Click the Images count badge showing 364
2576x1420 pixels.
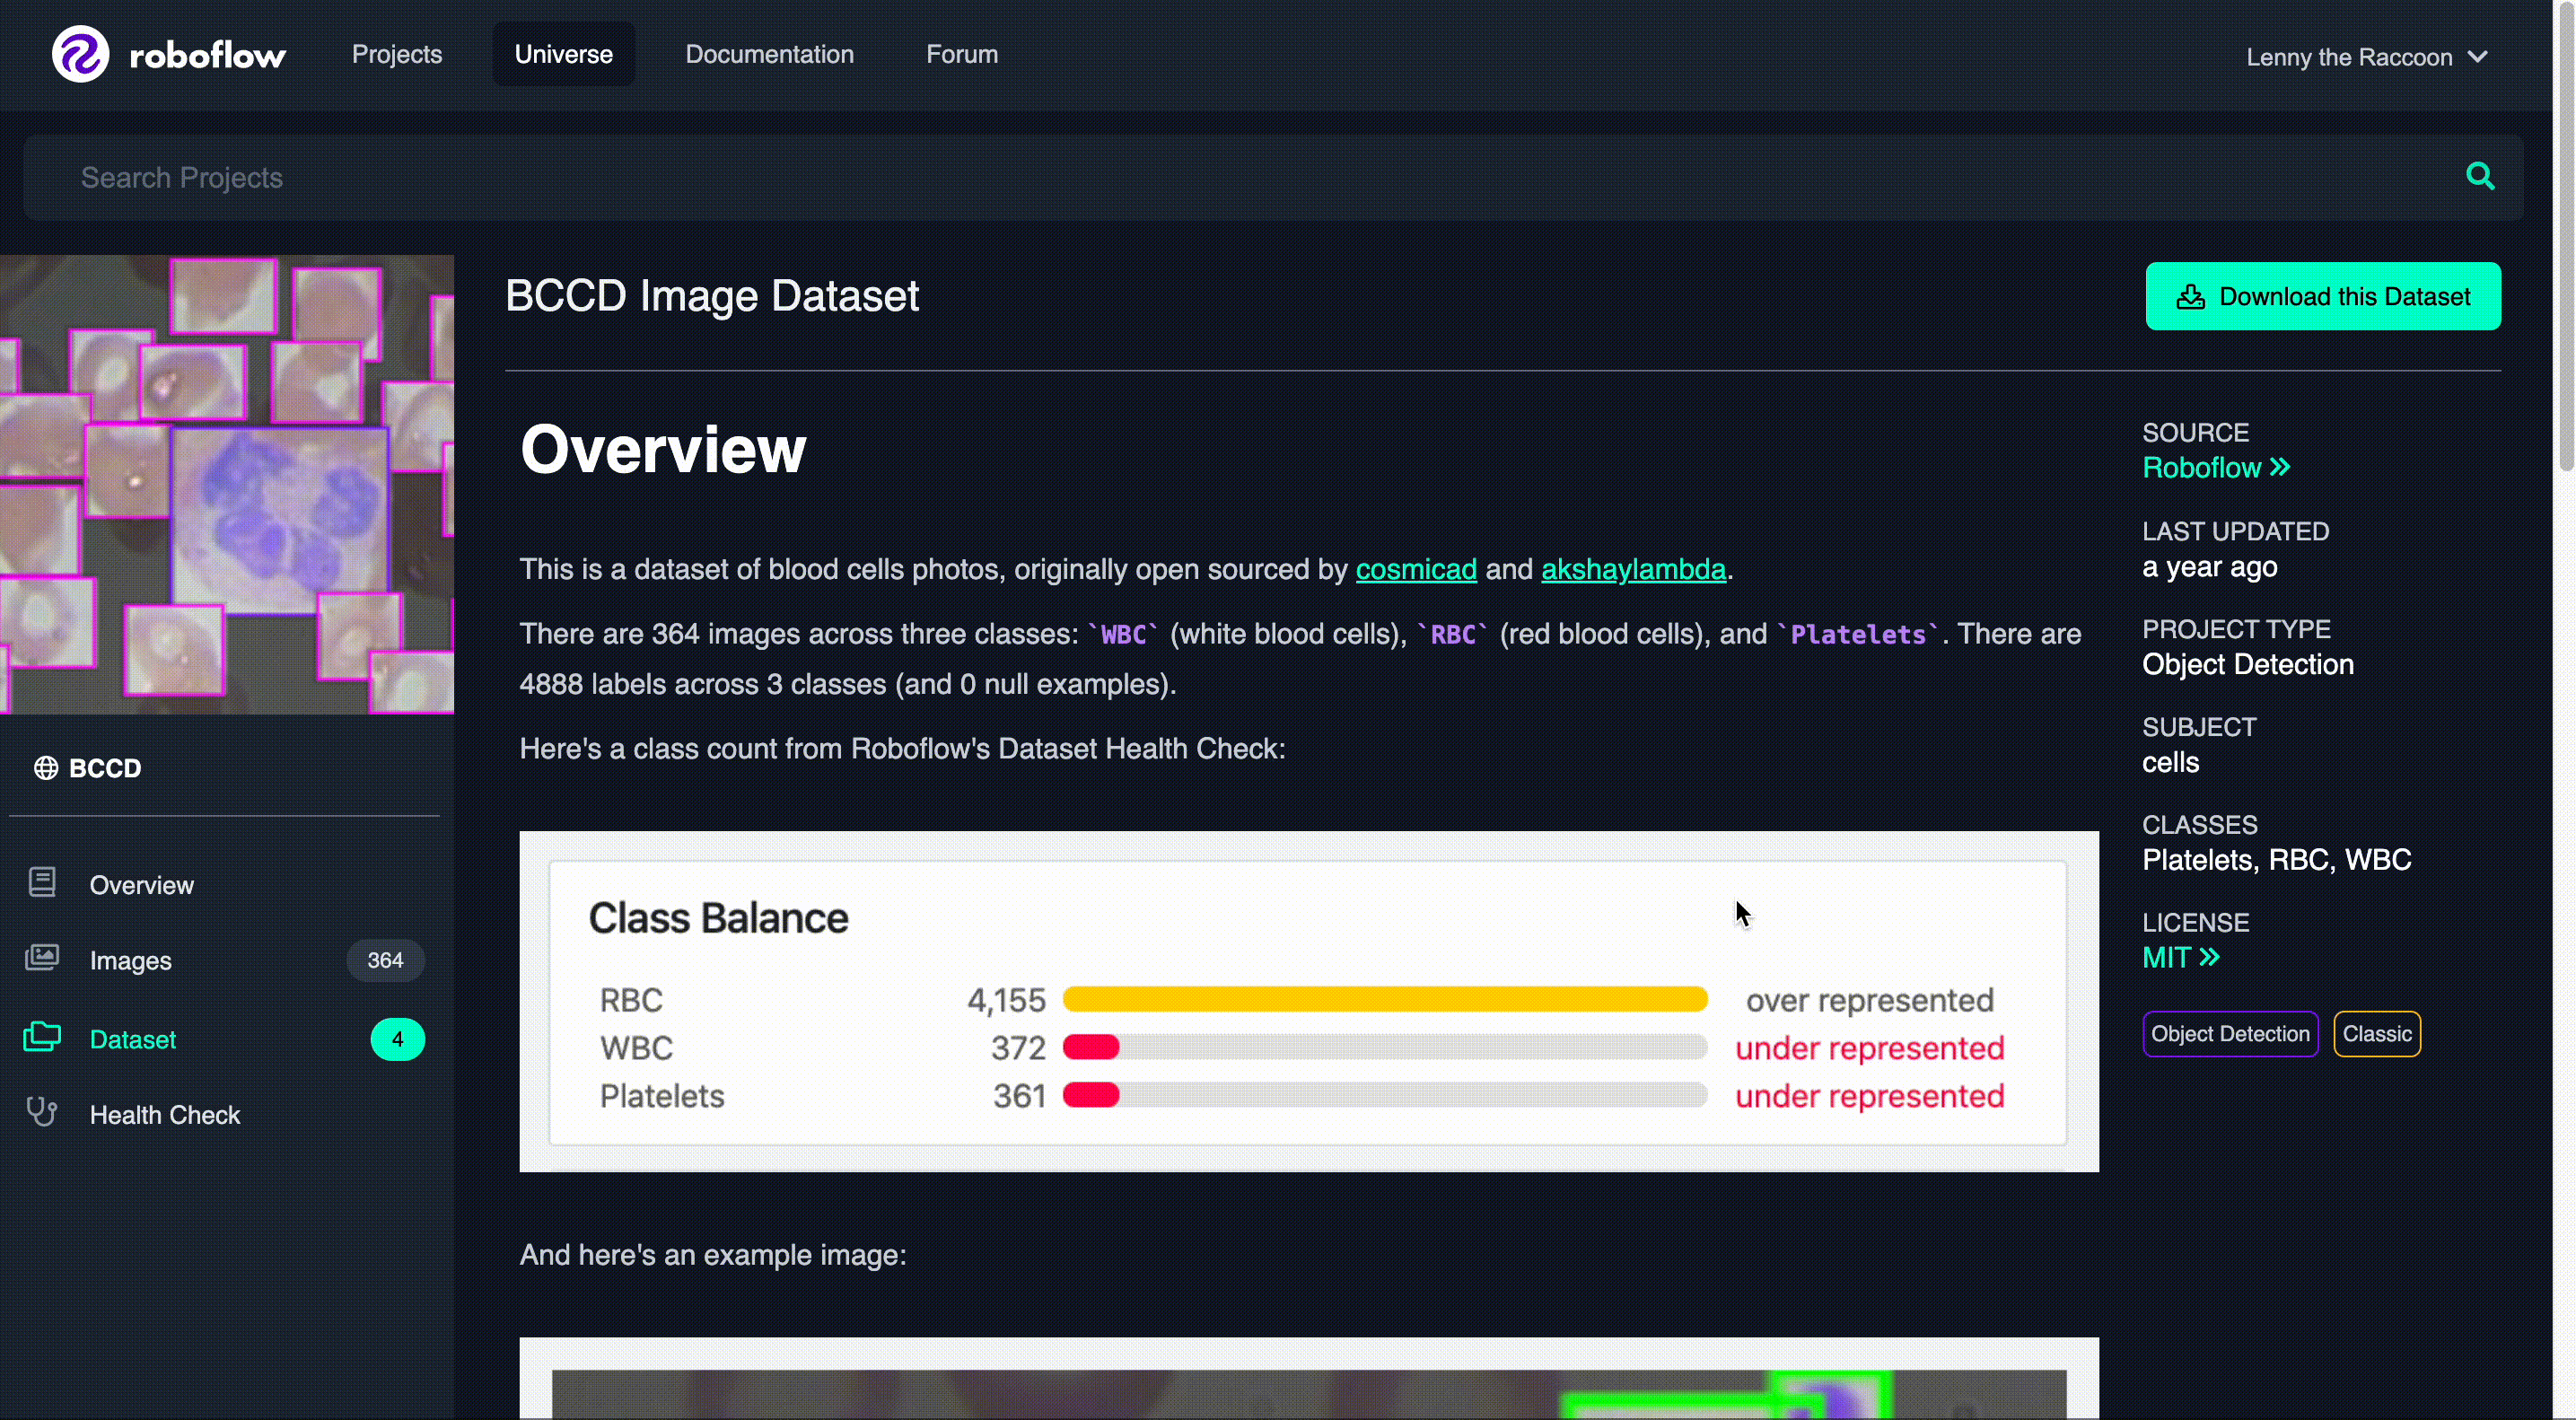coord(385,959)
